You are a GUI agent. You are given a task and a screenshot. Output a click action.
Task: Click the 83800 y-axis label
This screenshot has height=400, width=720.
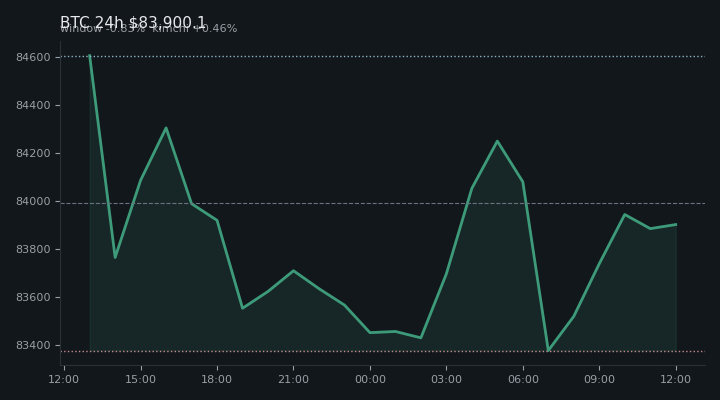[x=33, y=249]
